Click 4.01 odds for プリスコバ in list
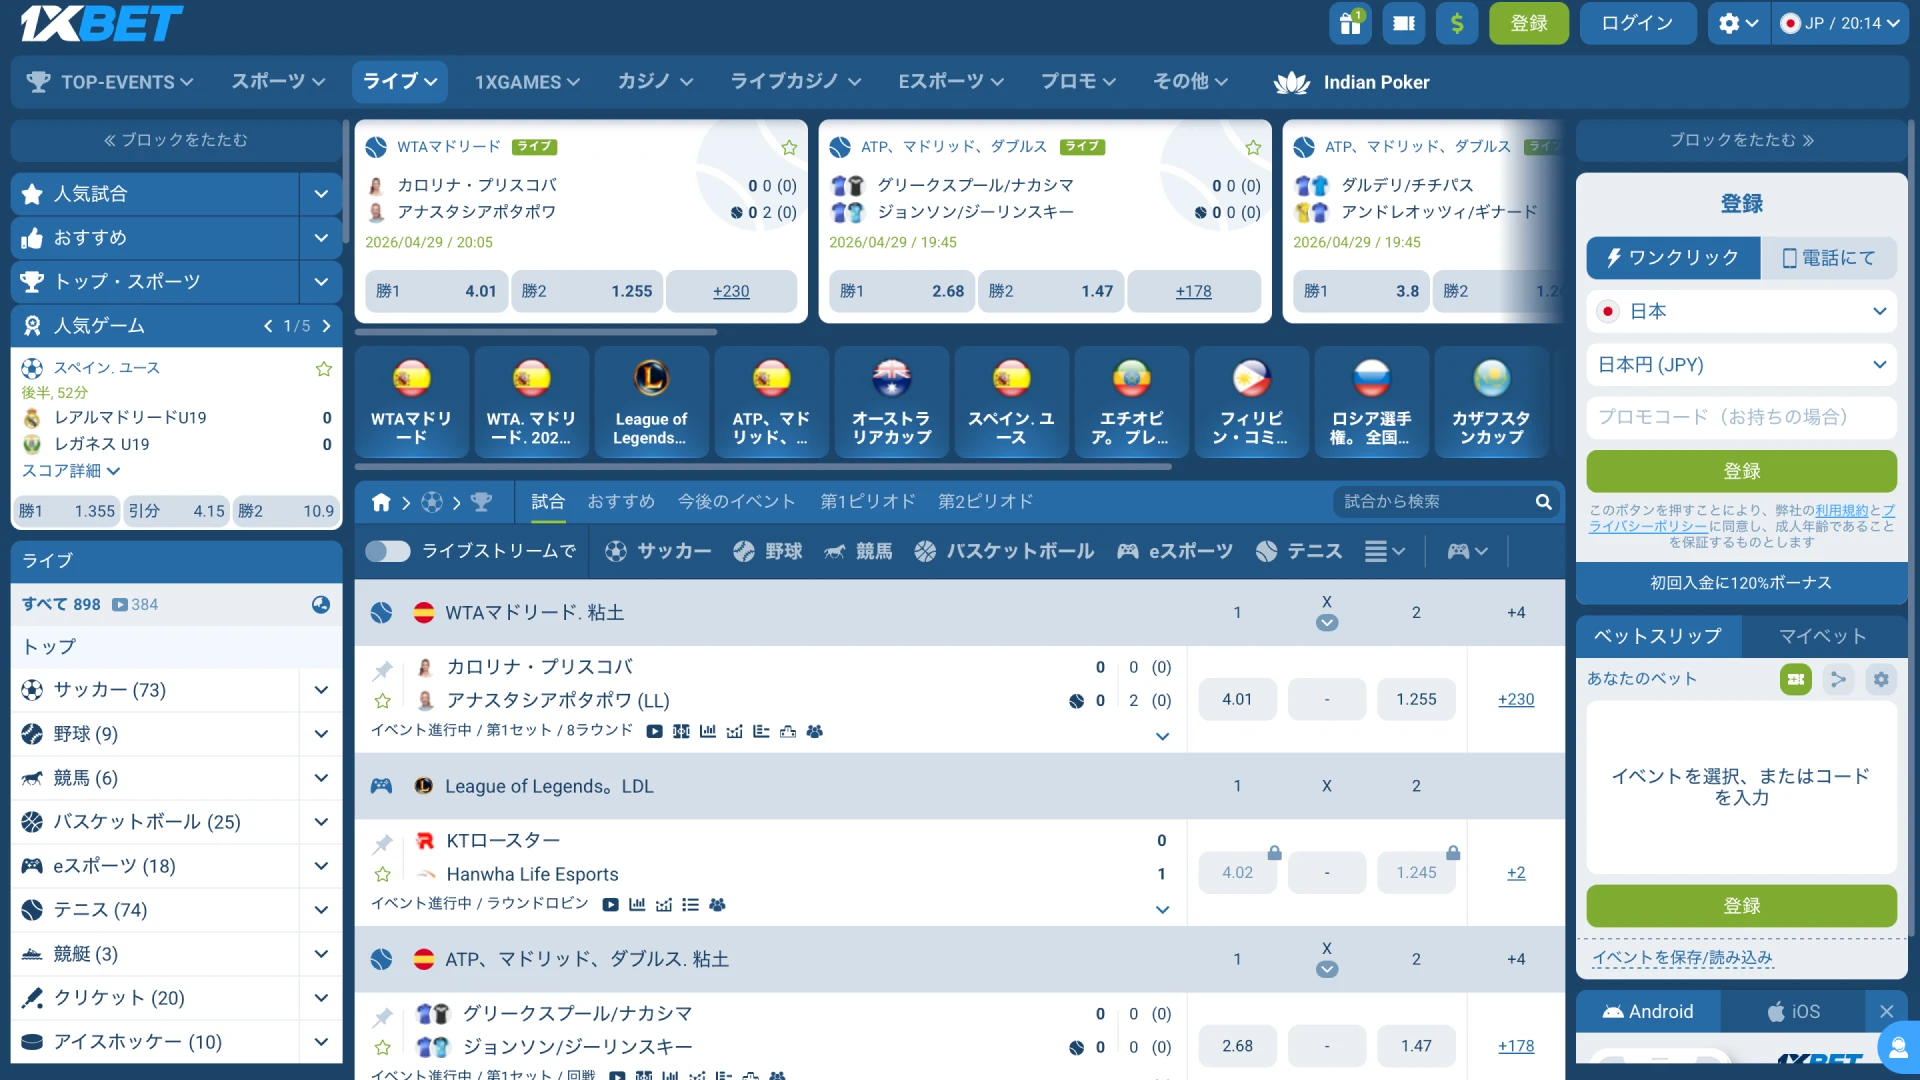1920x1080 pixels. [x=1237, y=700]
